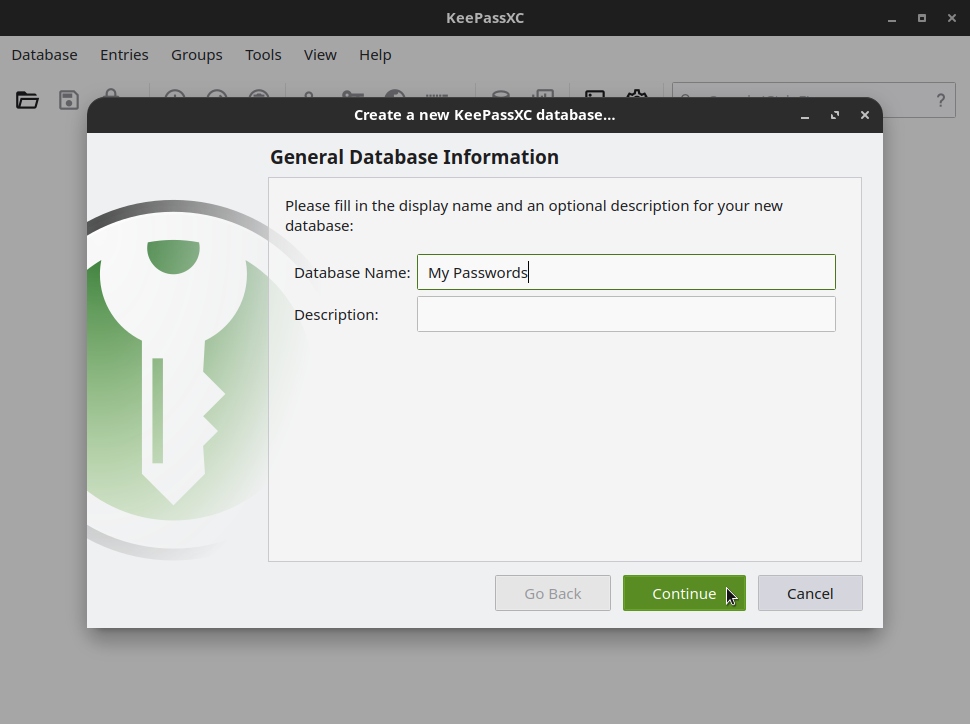This screenshot has height=724, width=970.
Task: Click the Go Back button
Action: point(552,593)
